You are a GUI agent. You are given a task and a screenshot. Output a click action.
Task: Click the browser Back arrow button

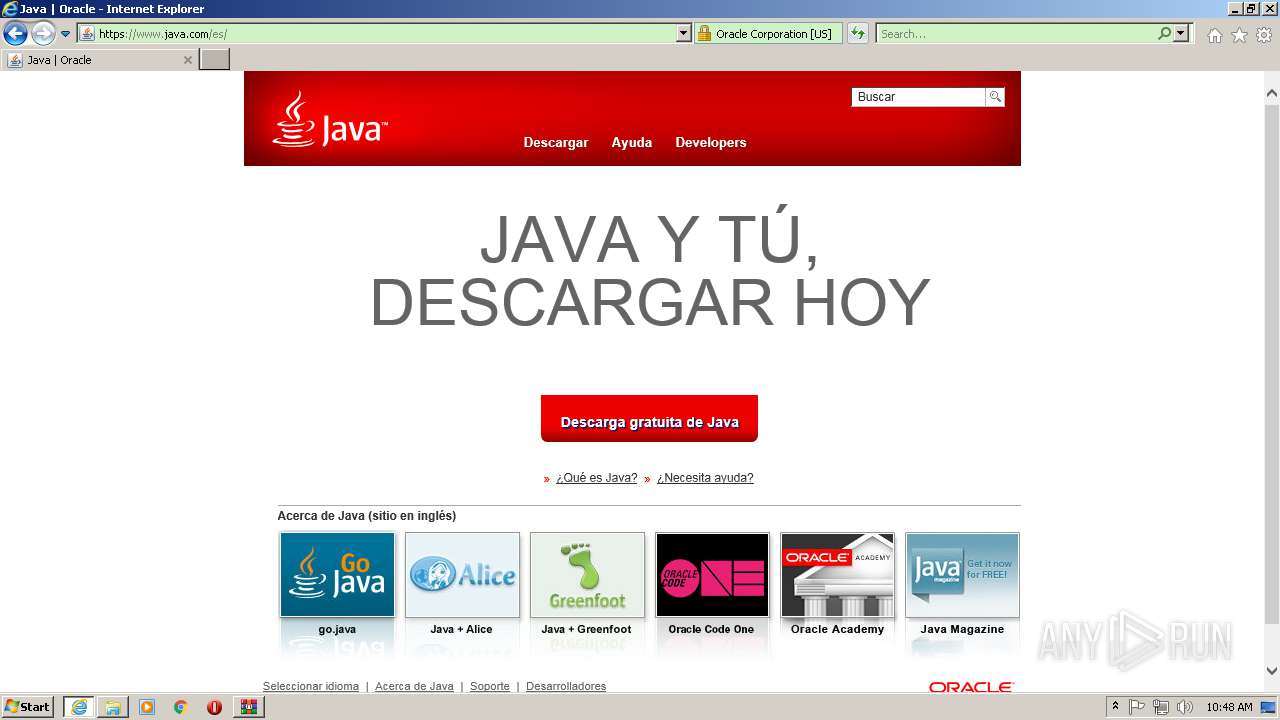point(15,34)
